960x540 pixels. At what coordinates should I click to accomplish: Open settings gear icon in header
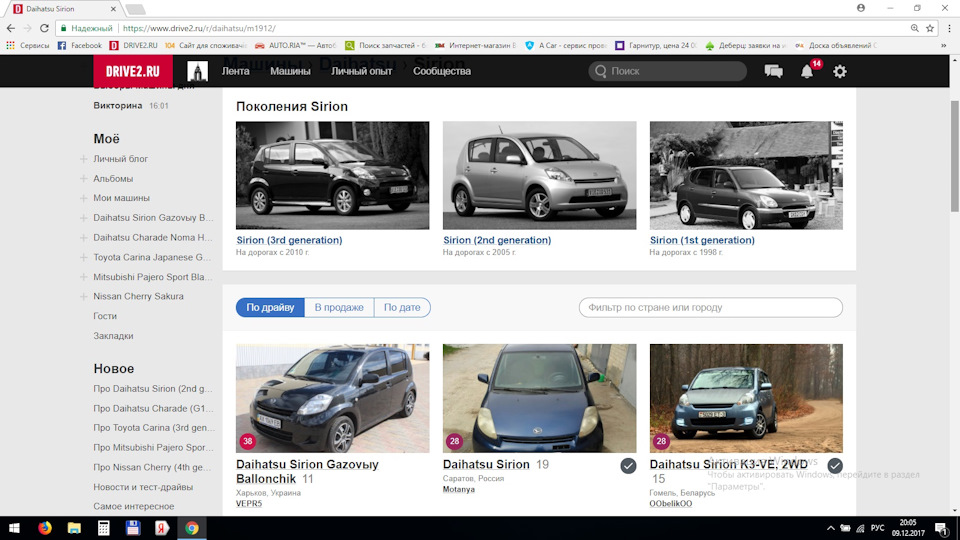[840, 71]
